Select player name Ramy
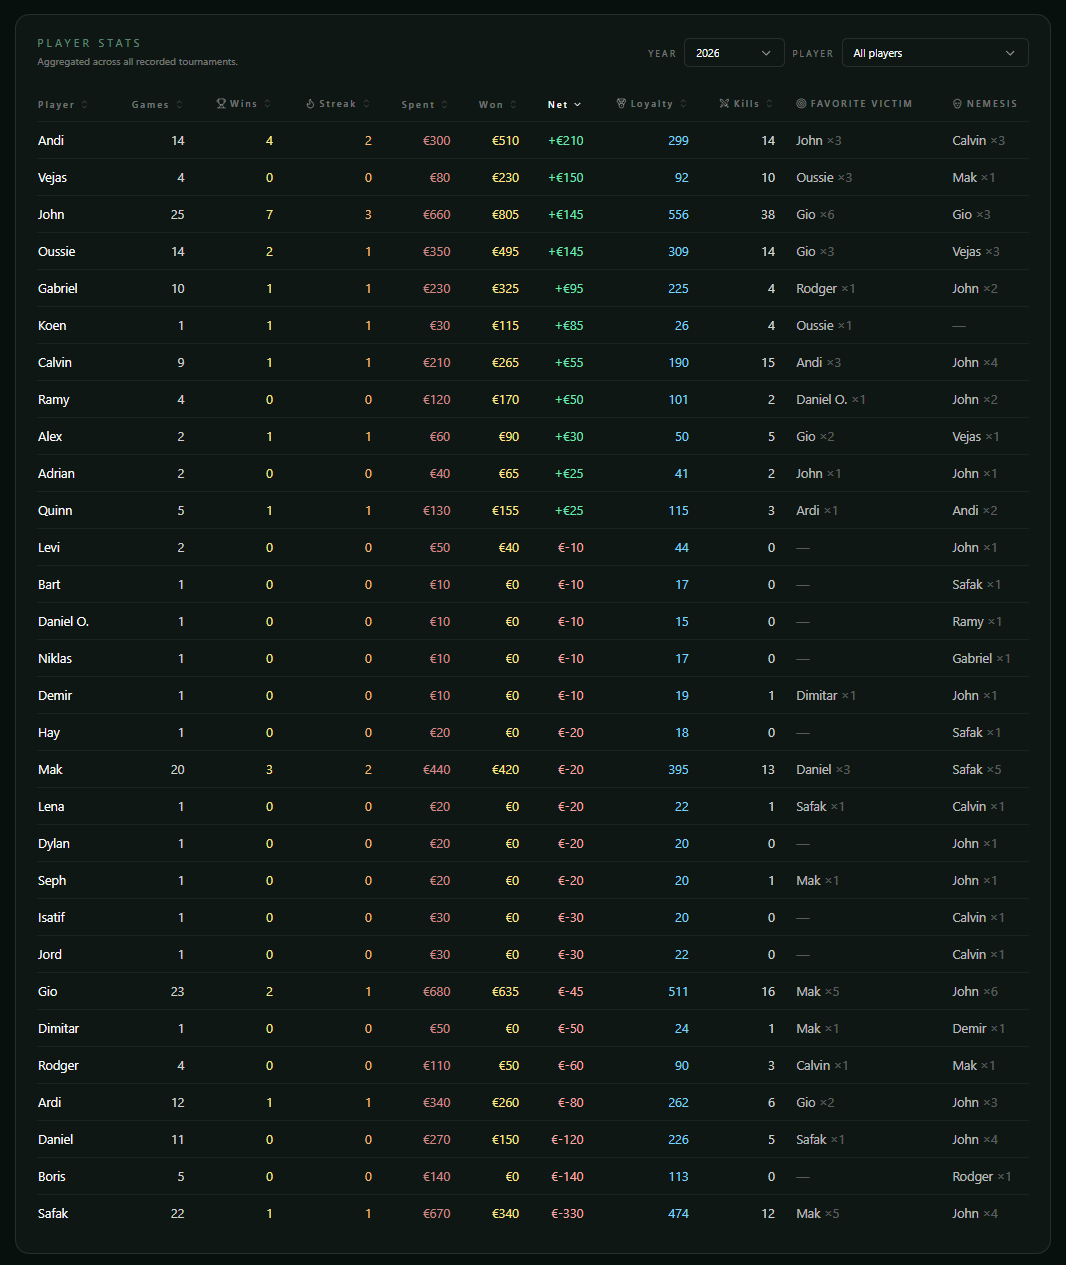This screenshot has height=1265, width=1066. click(x=54, y=400)
